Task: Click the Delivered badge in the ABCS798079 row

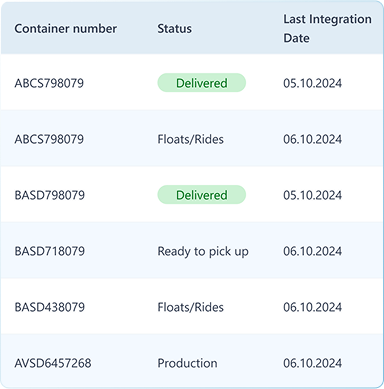Action: [x=202, y=83]
